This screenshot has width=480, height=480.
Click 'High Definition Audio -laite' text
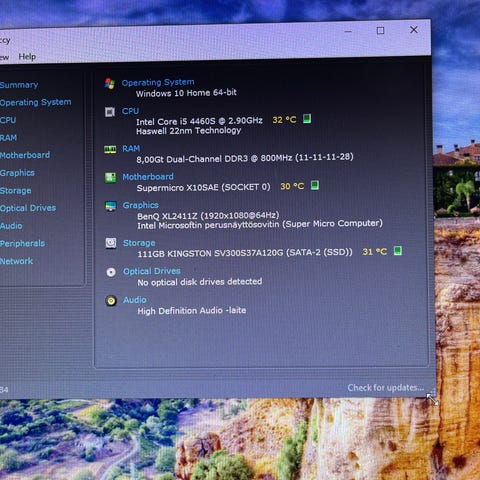[x=192, y=311]
